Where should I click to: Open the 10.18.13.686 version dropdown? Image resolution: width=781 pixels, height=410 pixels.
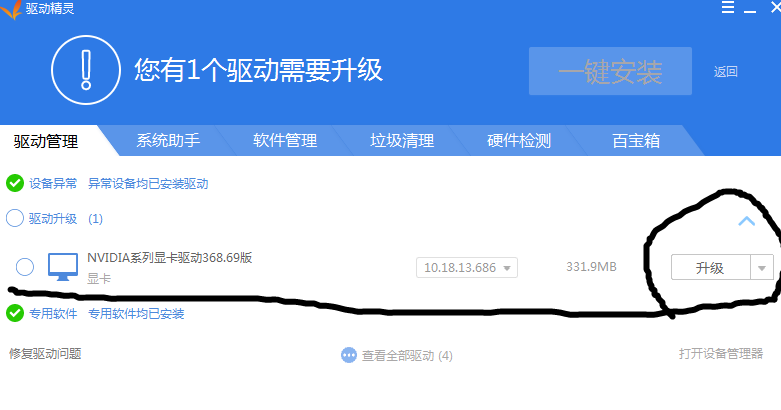tap(467, 268)
